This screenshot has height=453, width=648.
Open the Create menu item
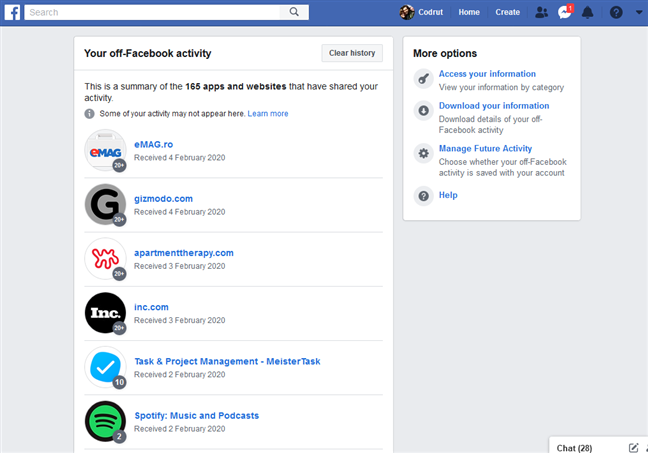(x=507, y=12)
